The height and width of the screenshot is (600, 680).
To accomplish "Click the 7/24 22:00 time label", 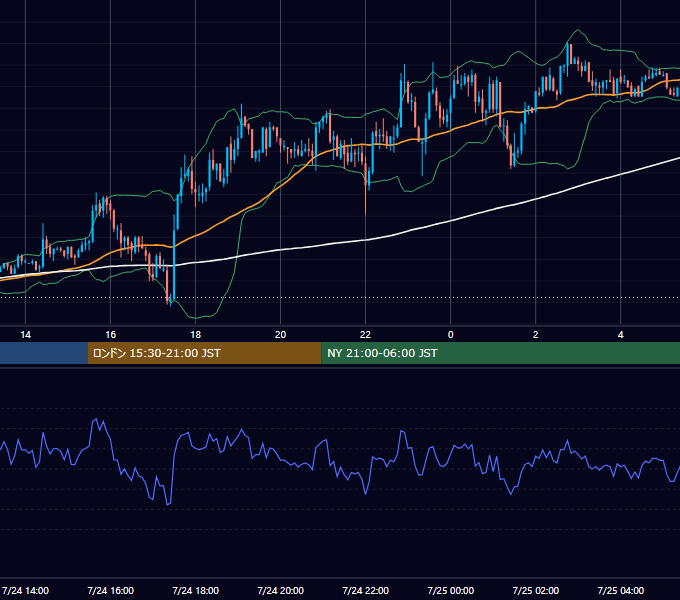I will coord(366,590).
